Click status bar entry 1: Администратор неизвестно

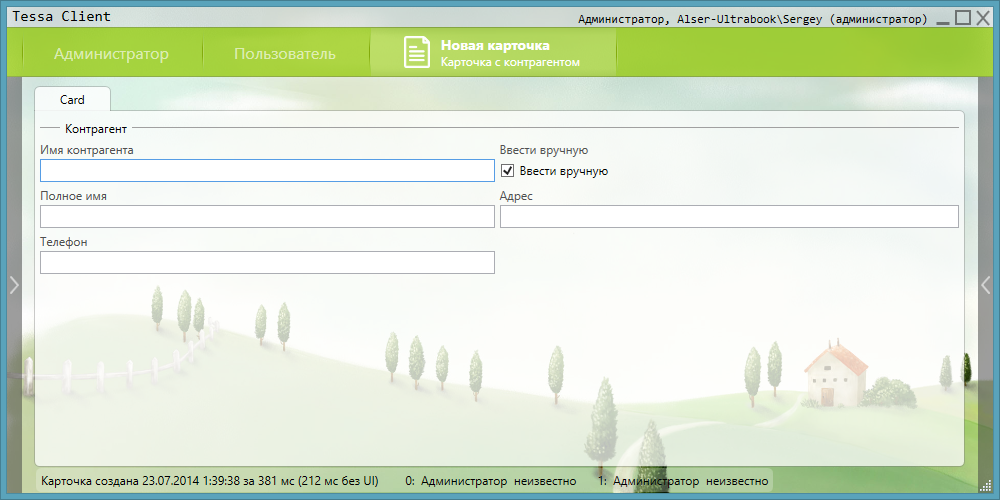(682, 481)
